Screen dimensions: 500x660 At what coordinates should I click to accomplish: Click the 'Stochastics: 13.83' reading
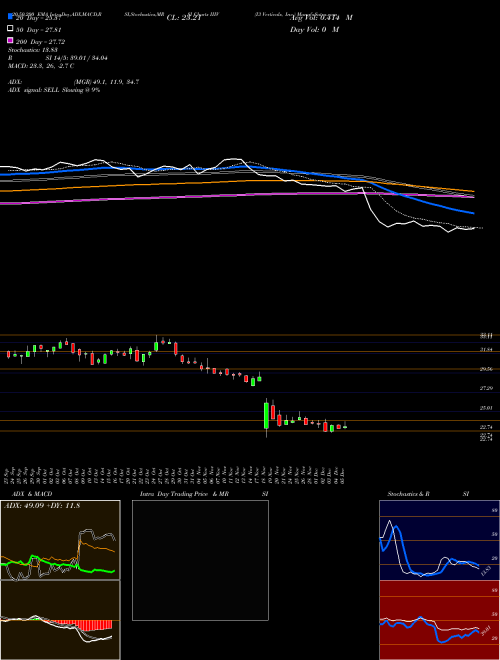point(33,50)
